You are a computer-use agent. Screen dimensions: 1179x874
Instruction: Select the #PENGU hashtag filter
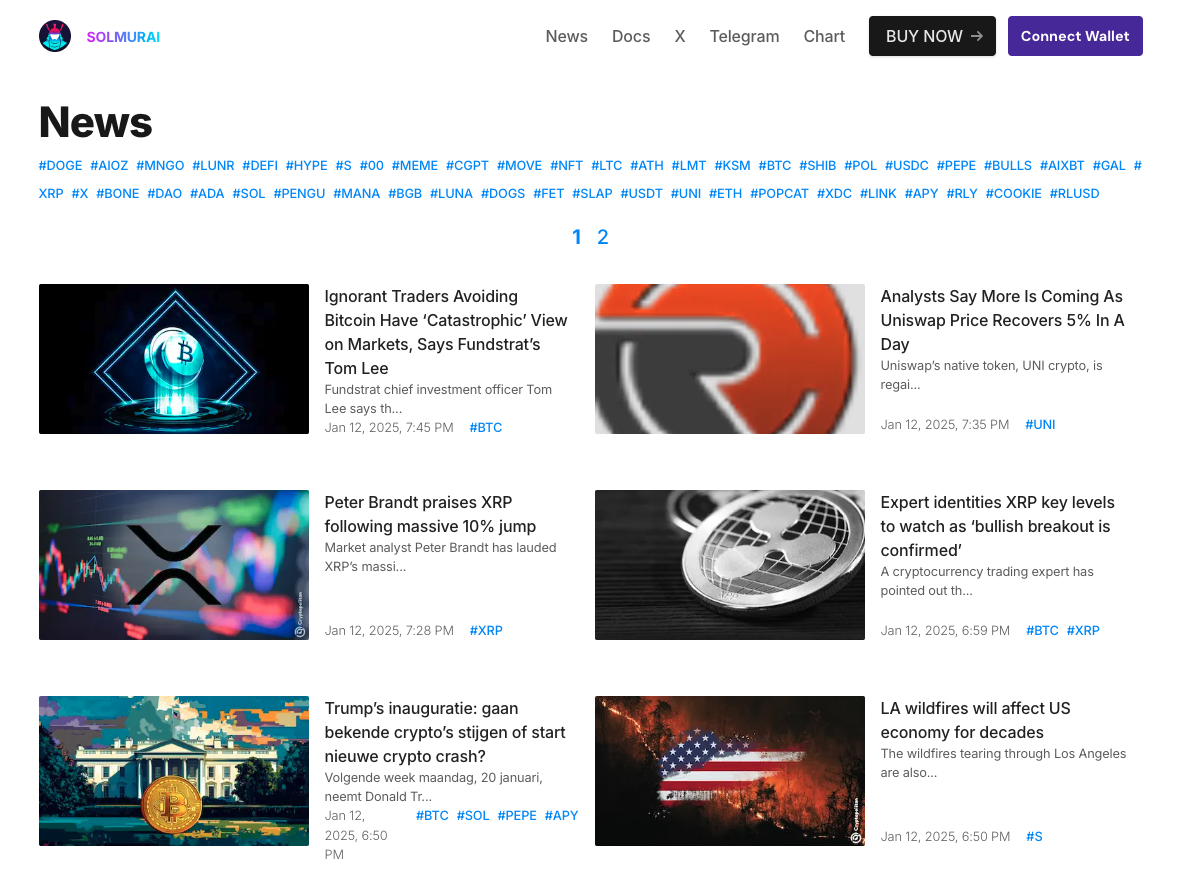pos(299,193)
